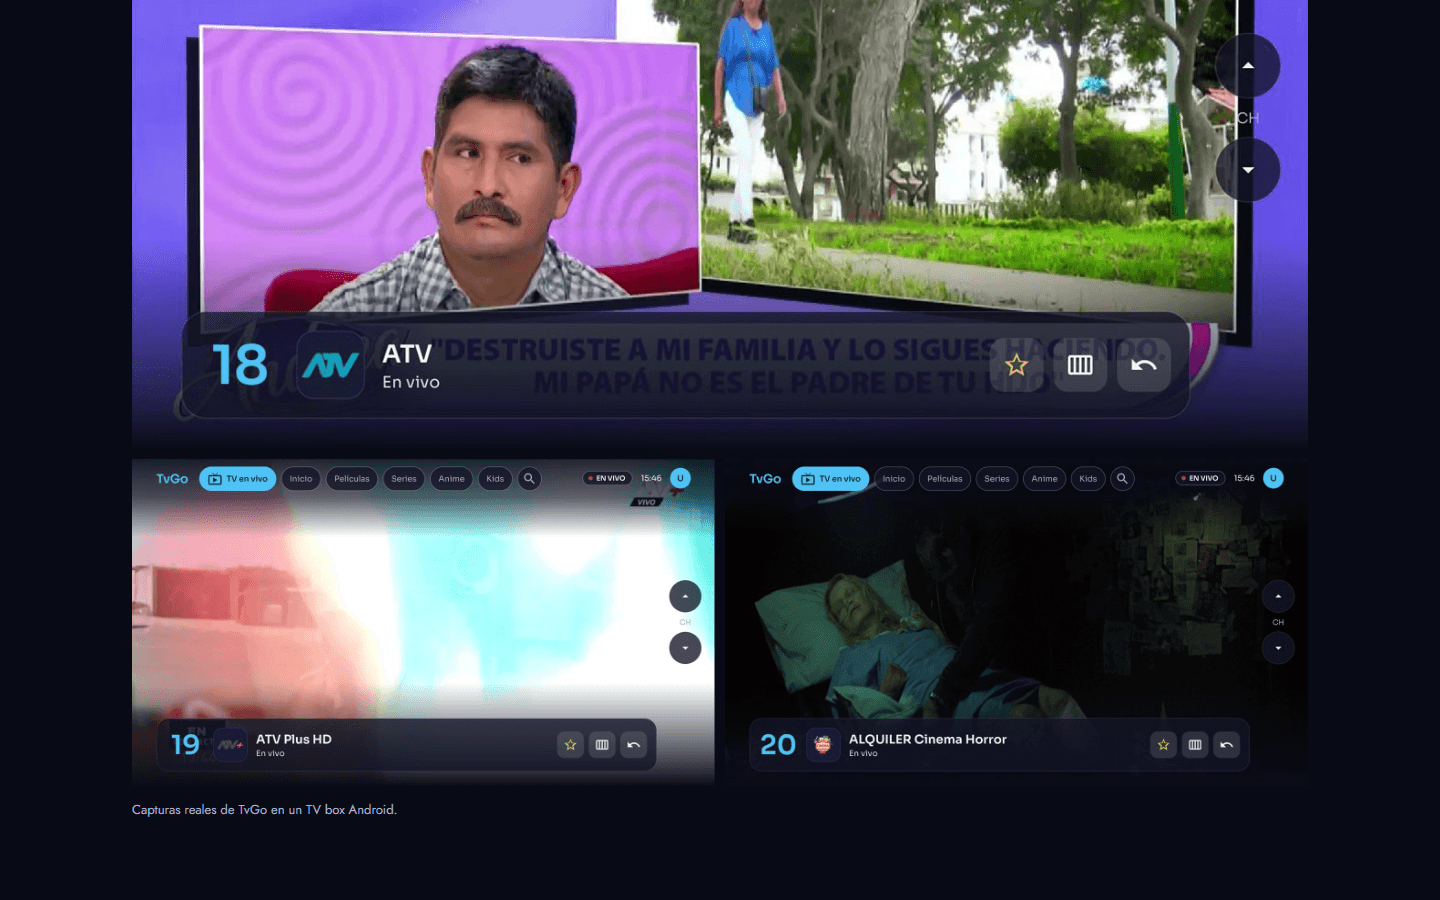Screen dimensions: 1440x900
Task: Channel up arrow in channel 19 screenshot
Action: click(x=685, y=597)
